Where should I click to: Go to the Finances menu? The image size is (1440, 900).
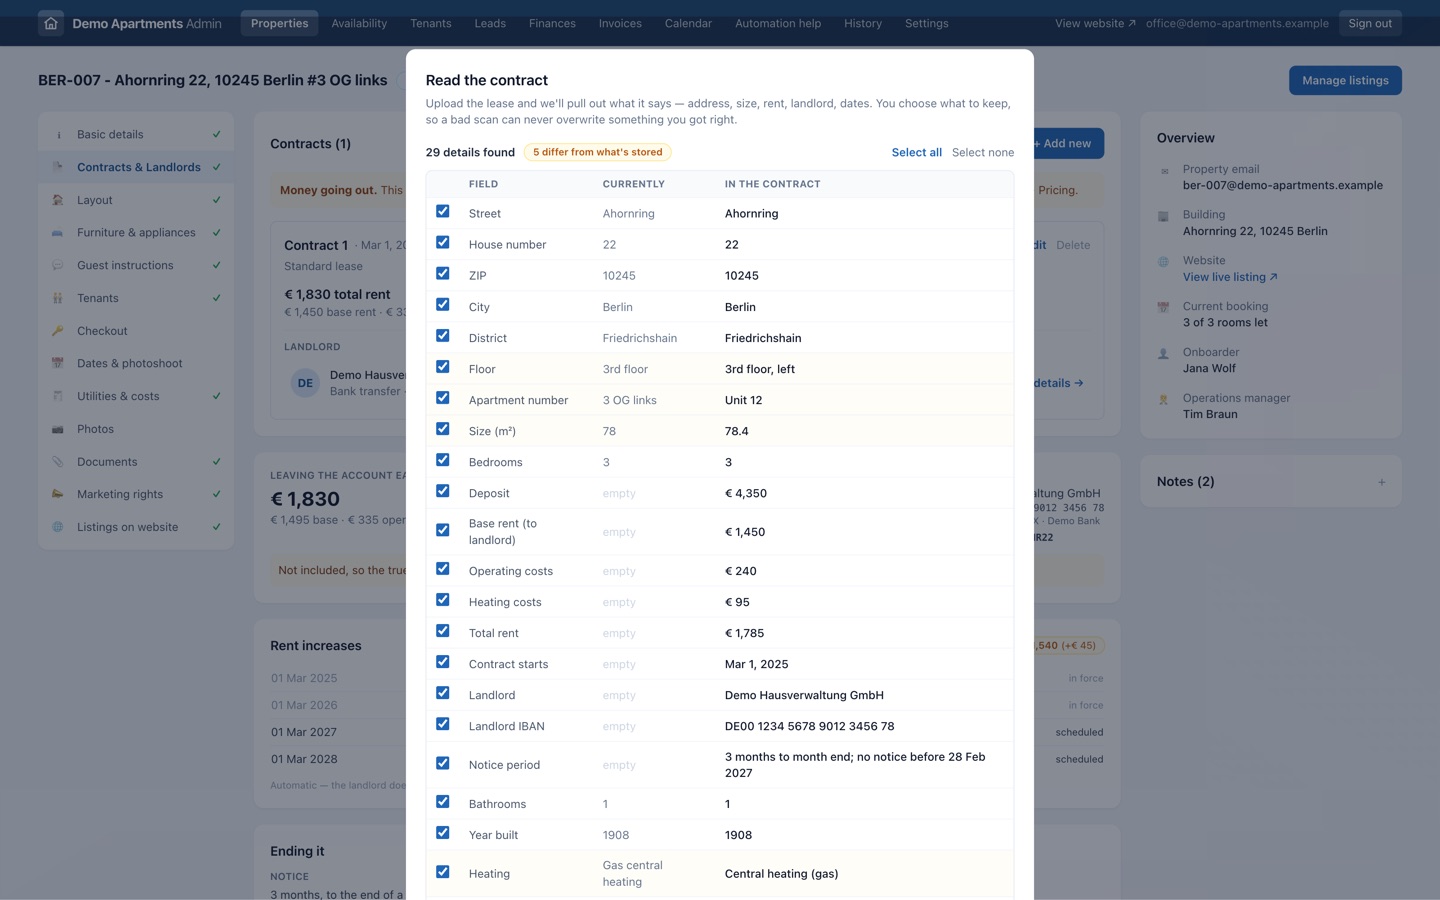point(552,23)
